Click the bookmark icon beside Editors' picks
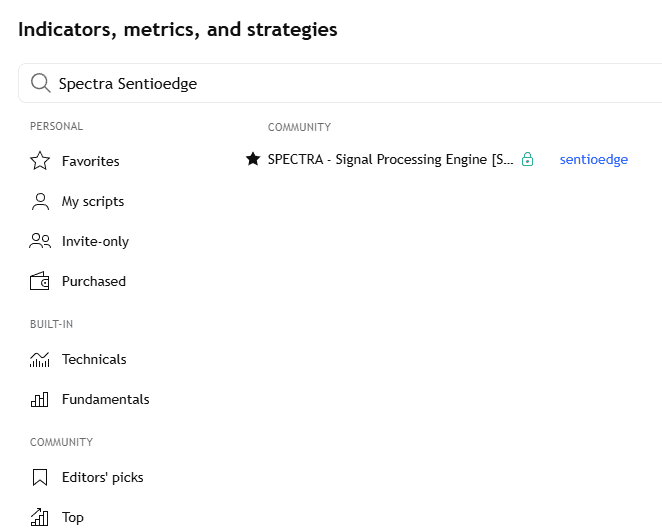The width and height of the screenshot is (662, 532). [40, 477]
